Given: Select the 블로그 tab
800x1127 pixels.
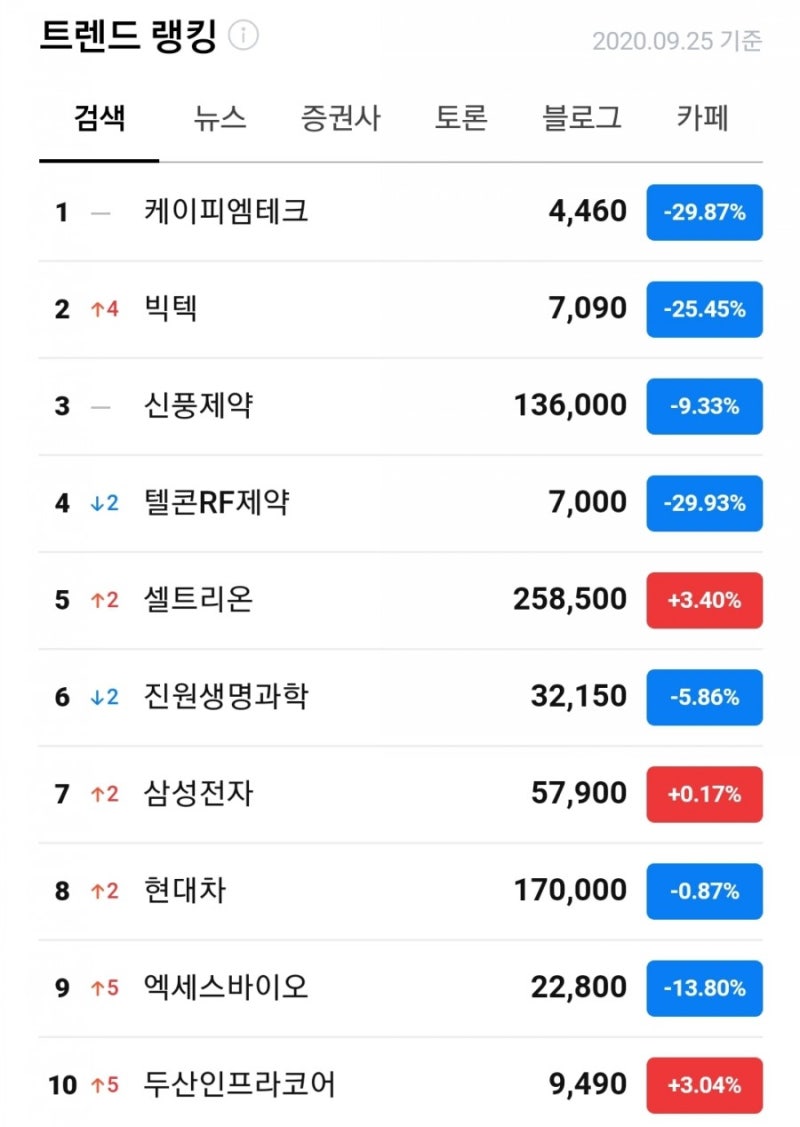Looking at the screenshot, I should (578, 118).
